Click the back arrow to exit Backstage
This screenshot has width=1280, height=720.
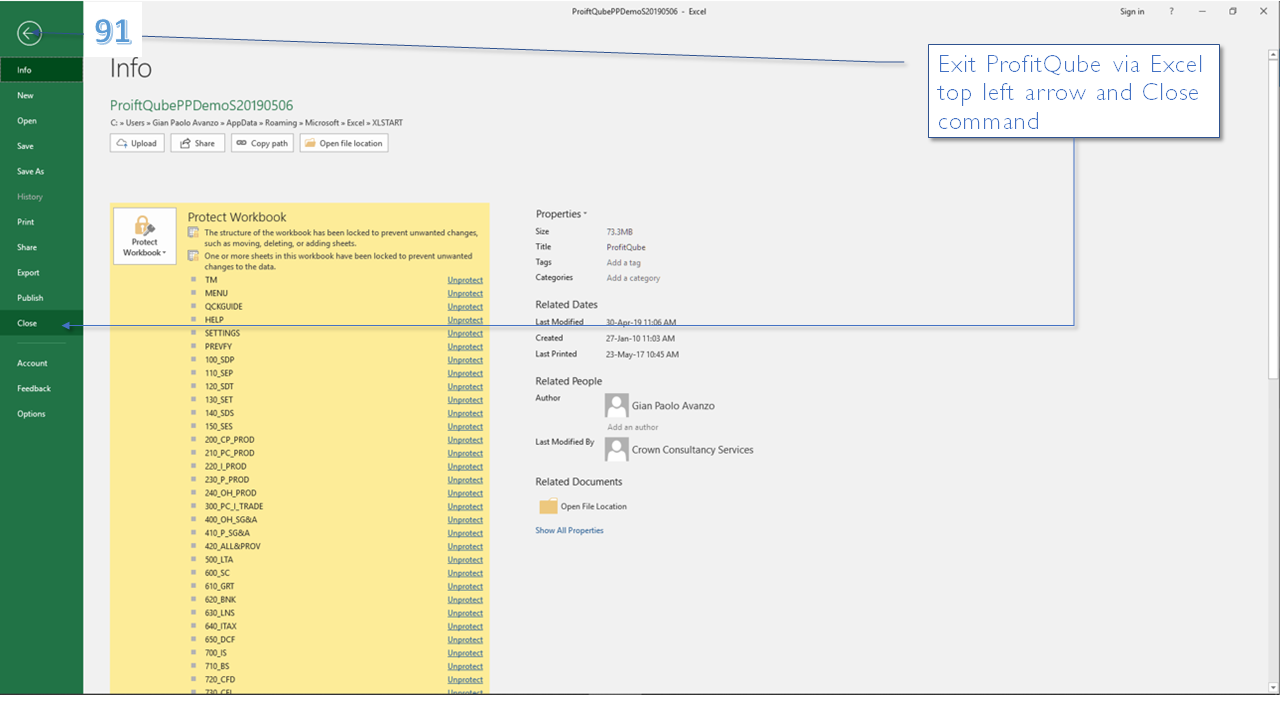(29, 33)
